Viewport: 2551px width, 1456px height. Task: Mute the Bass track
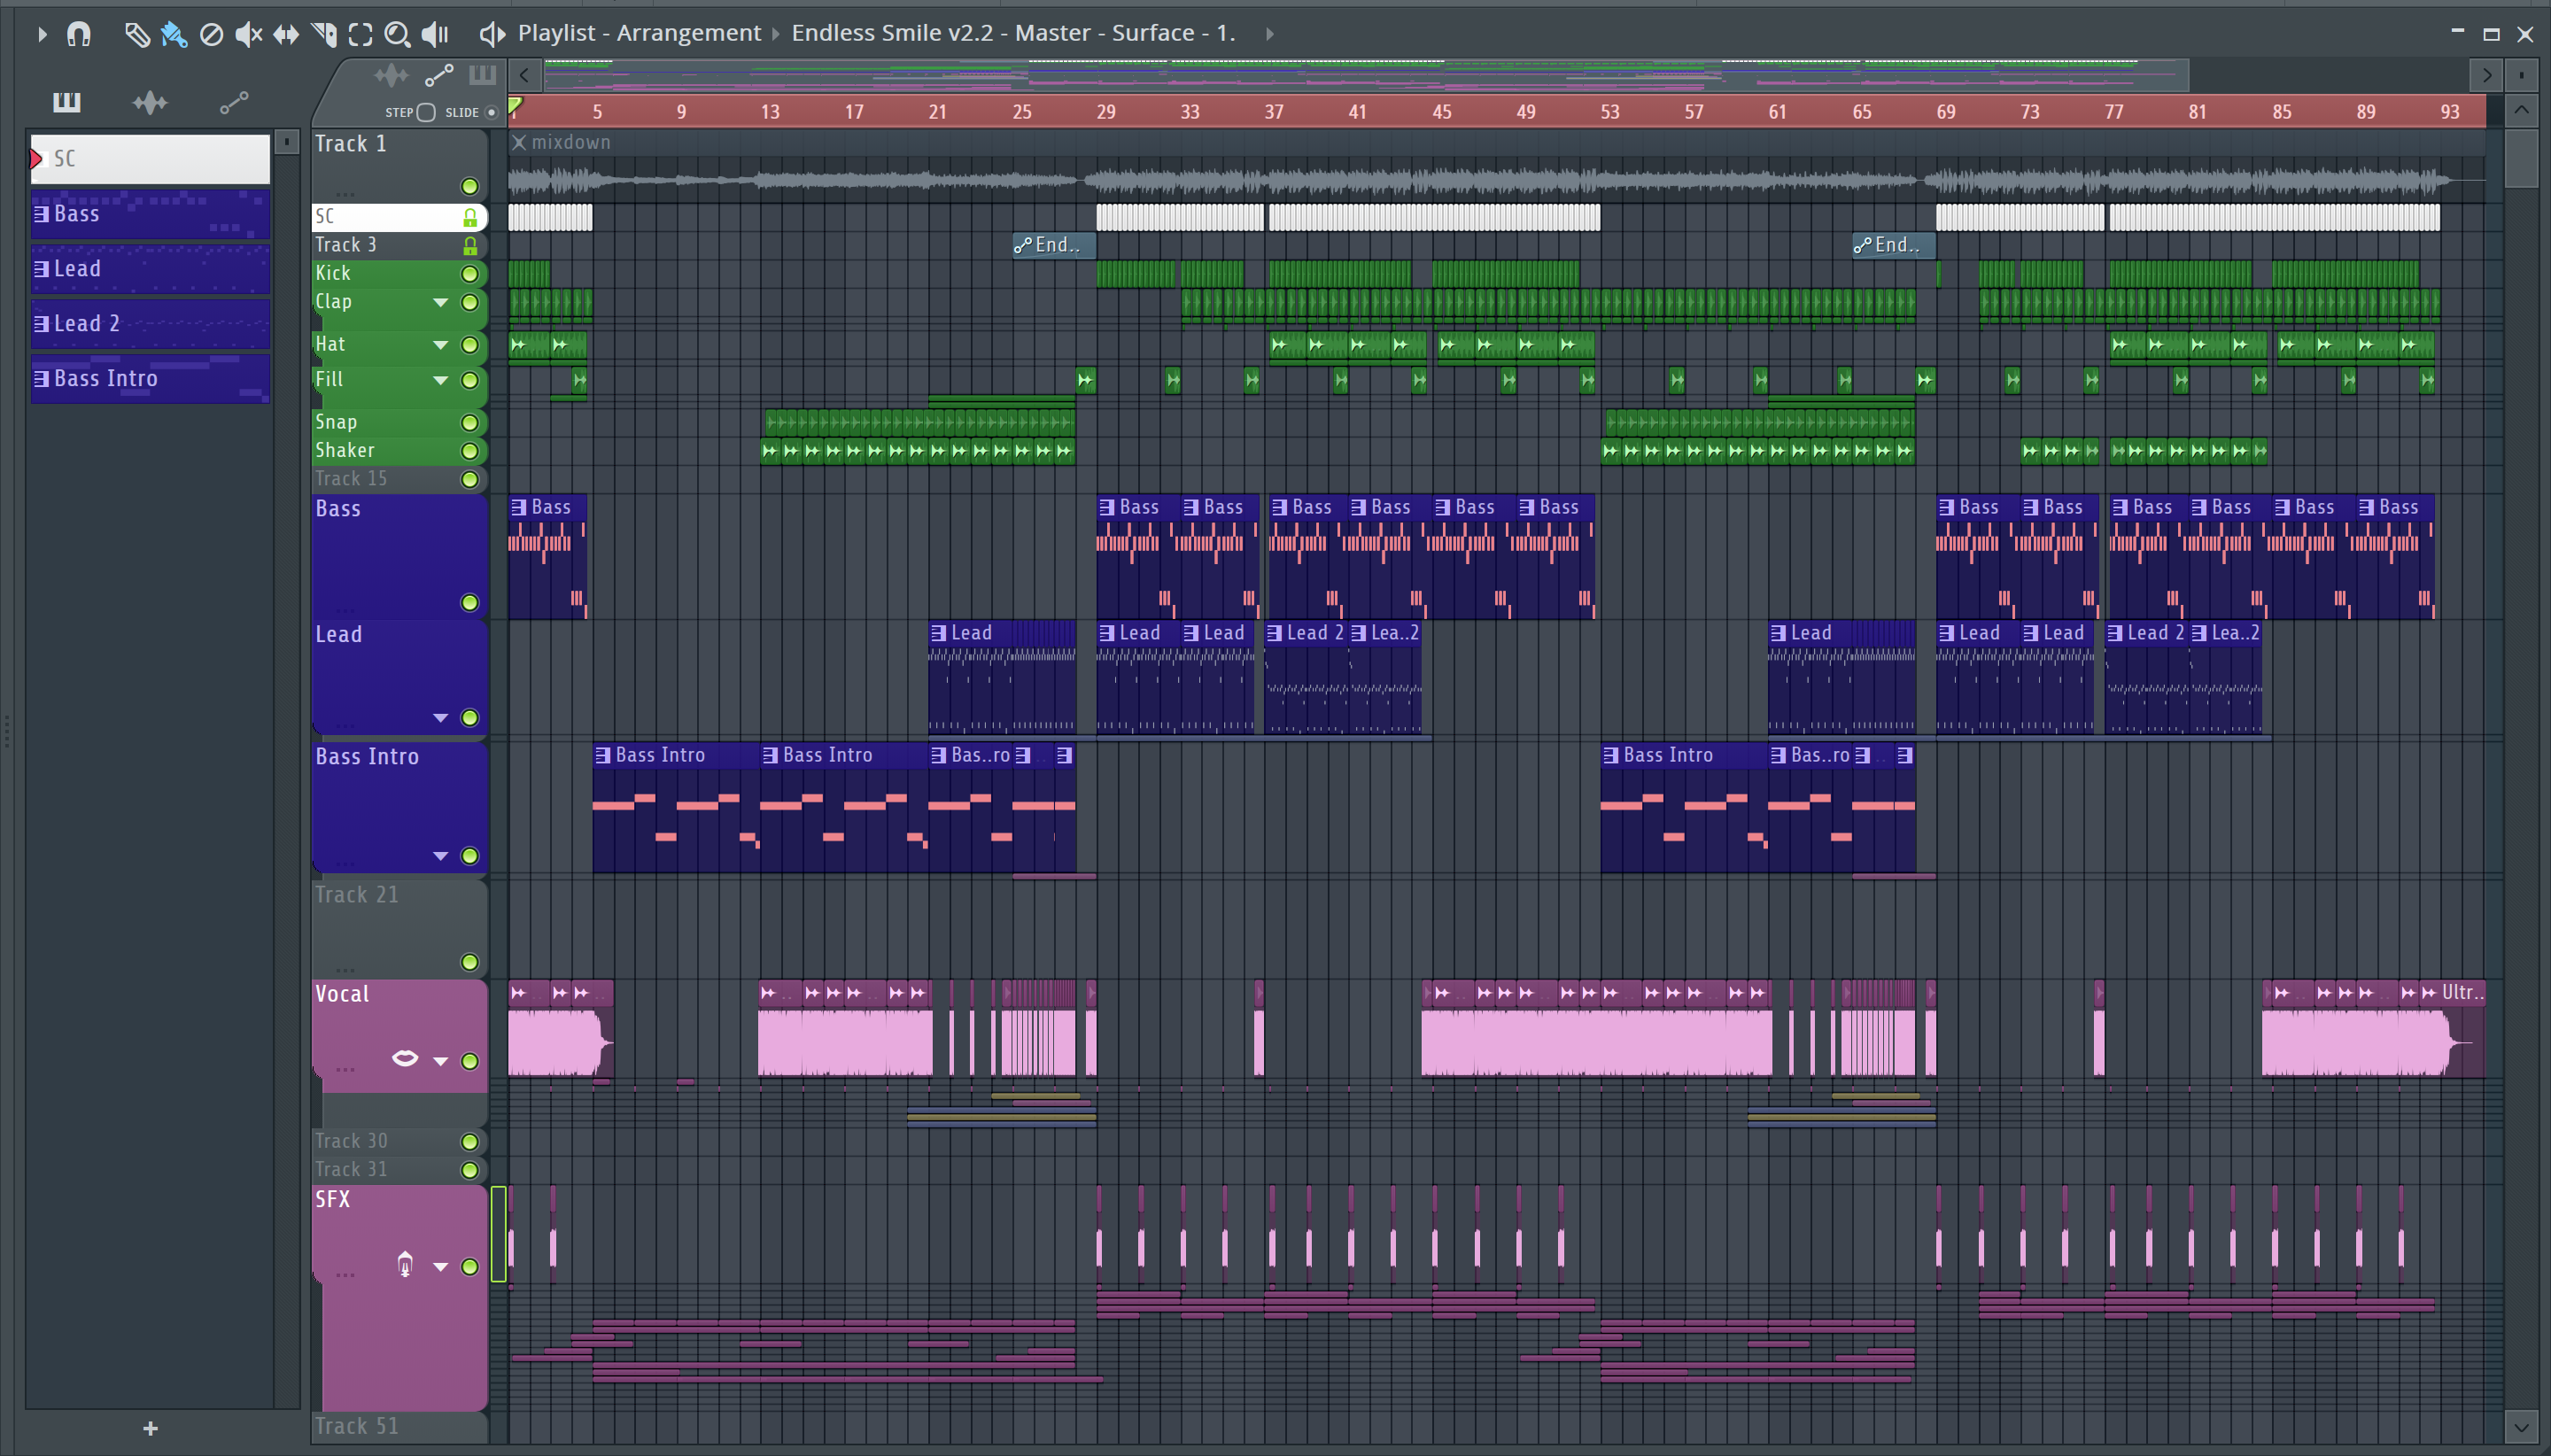coord(469,603)
